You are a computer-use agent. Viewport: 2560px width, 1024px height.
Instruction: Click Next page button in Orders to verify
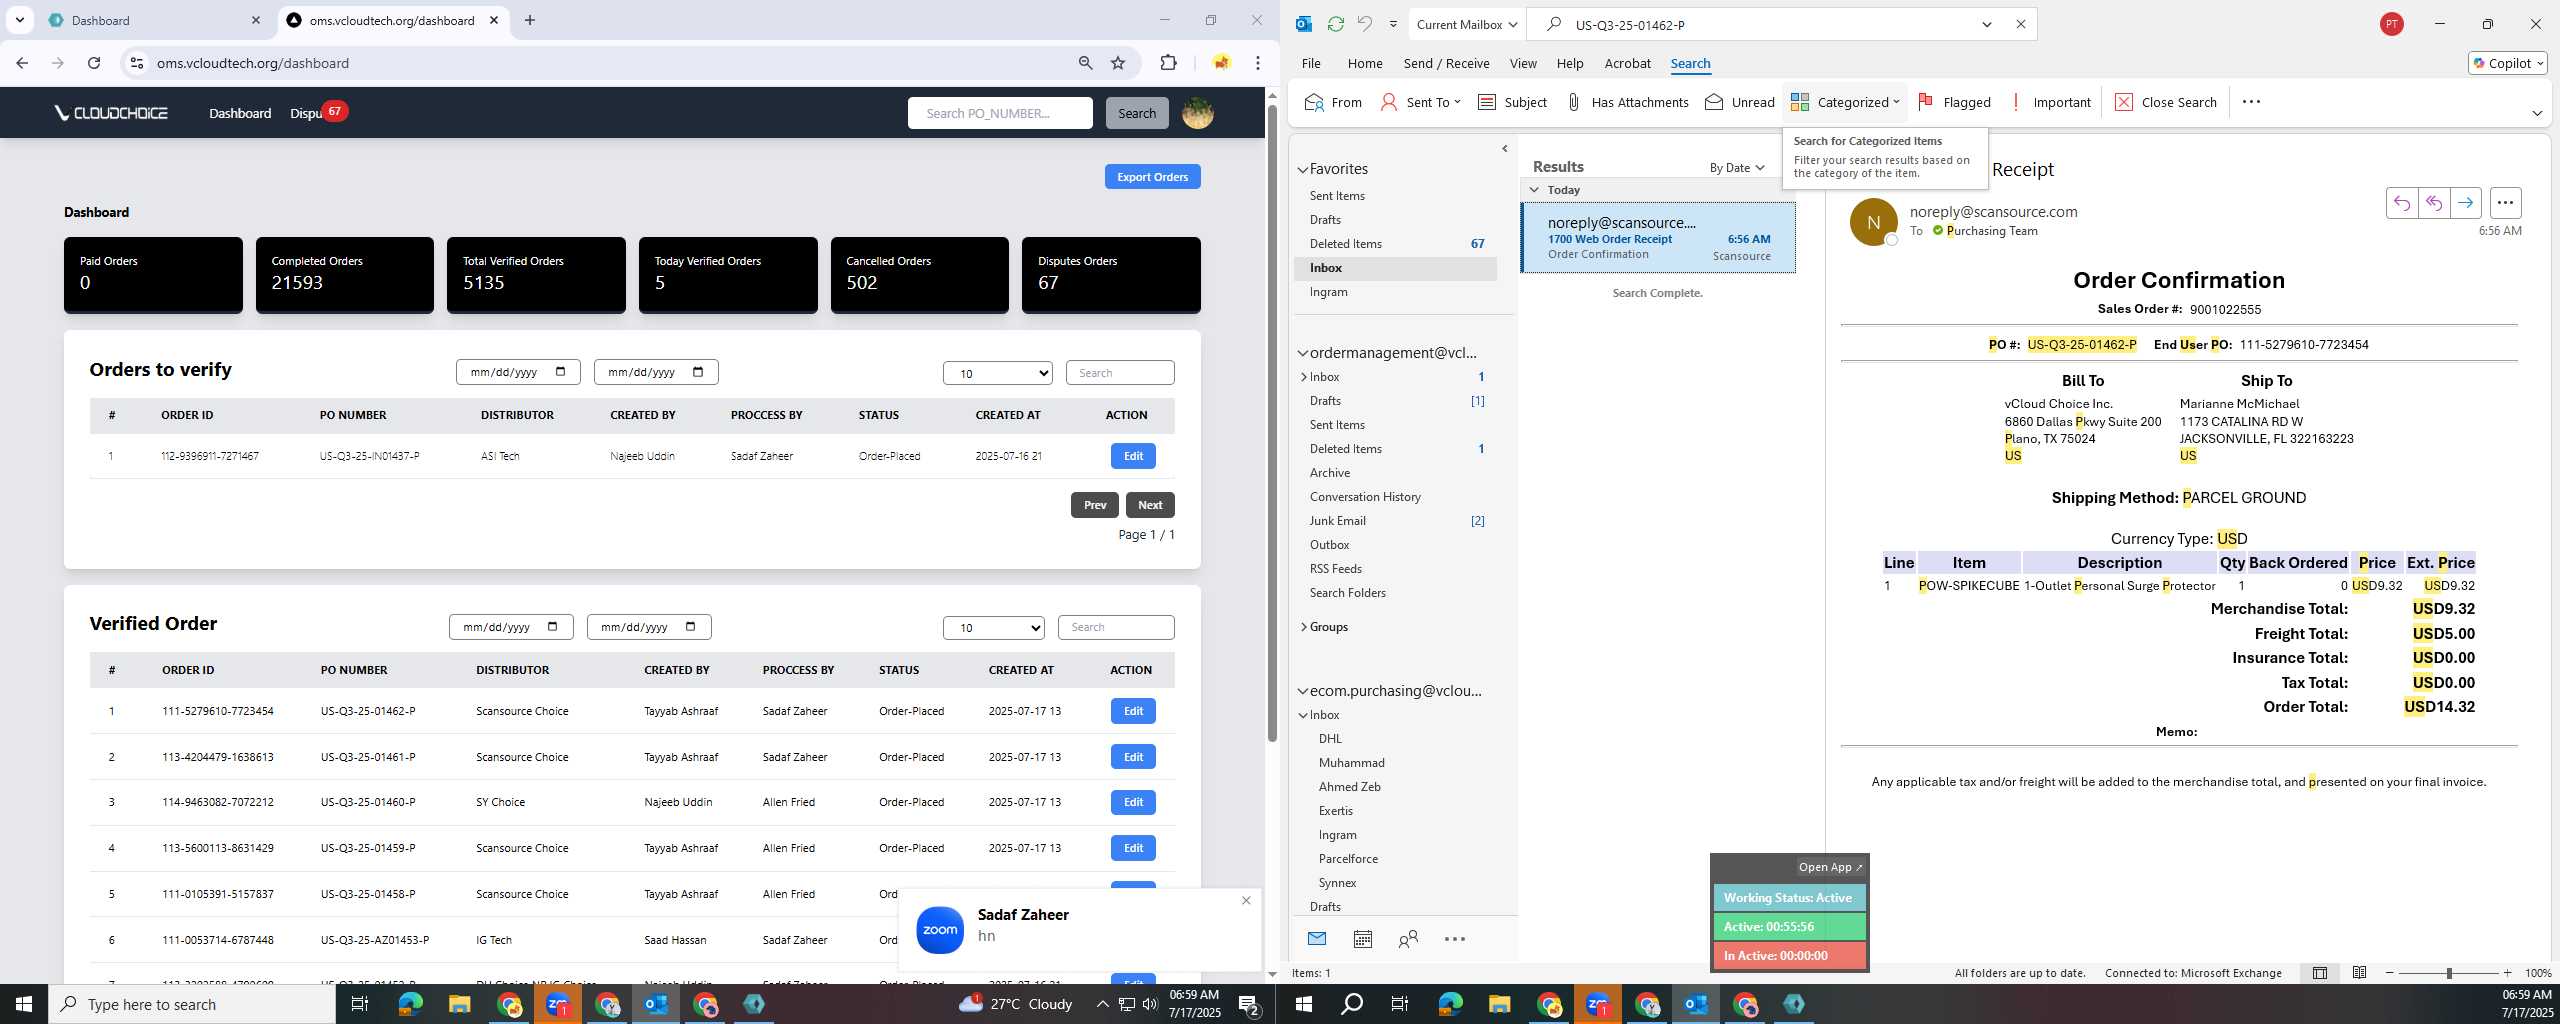[1150, 505]
